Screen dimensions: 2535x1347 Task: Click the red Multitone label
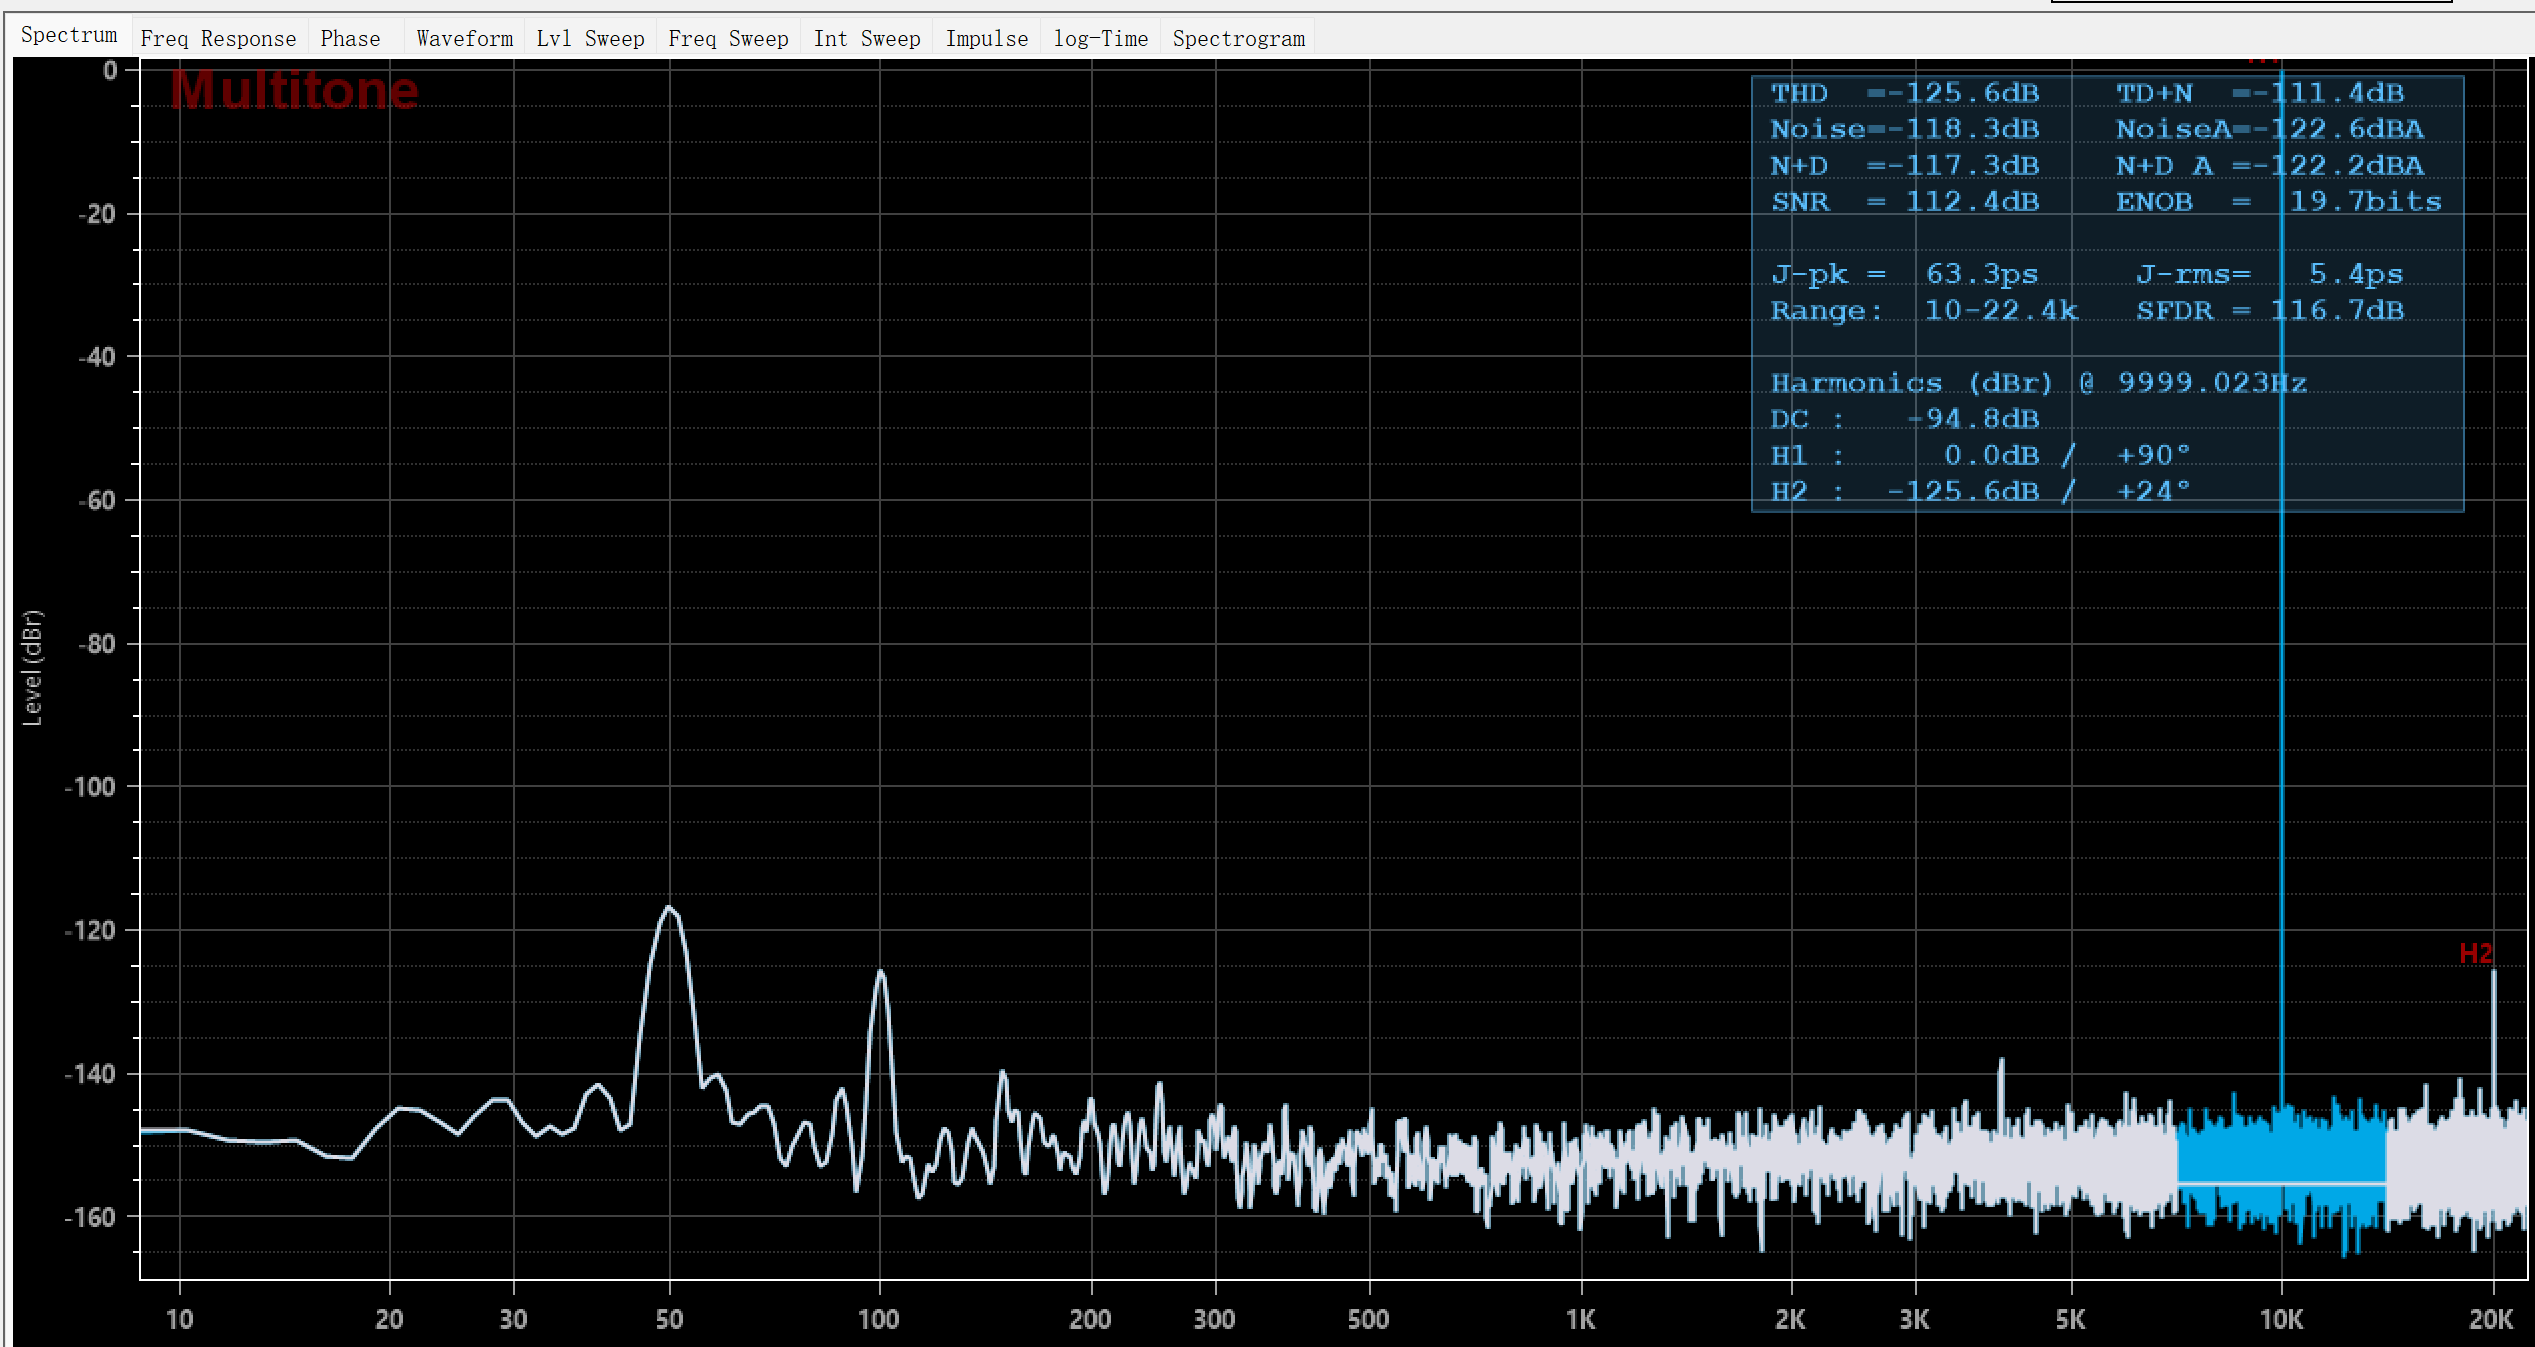tap(294, 90)
